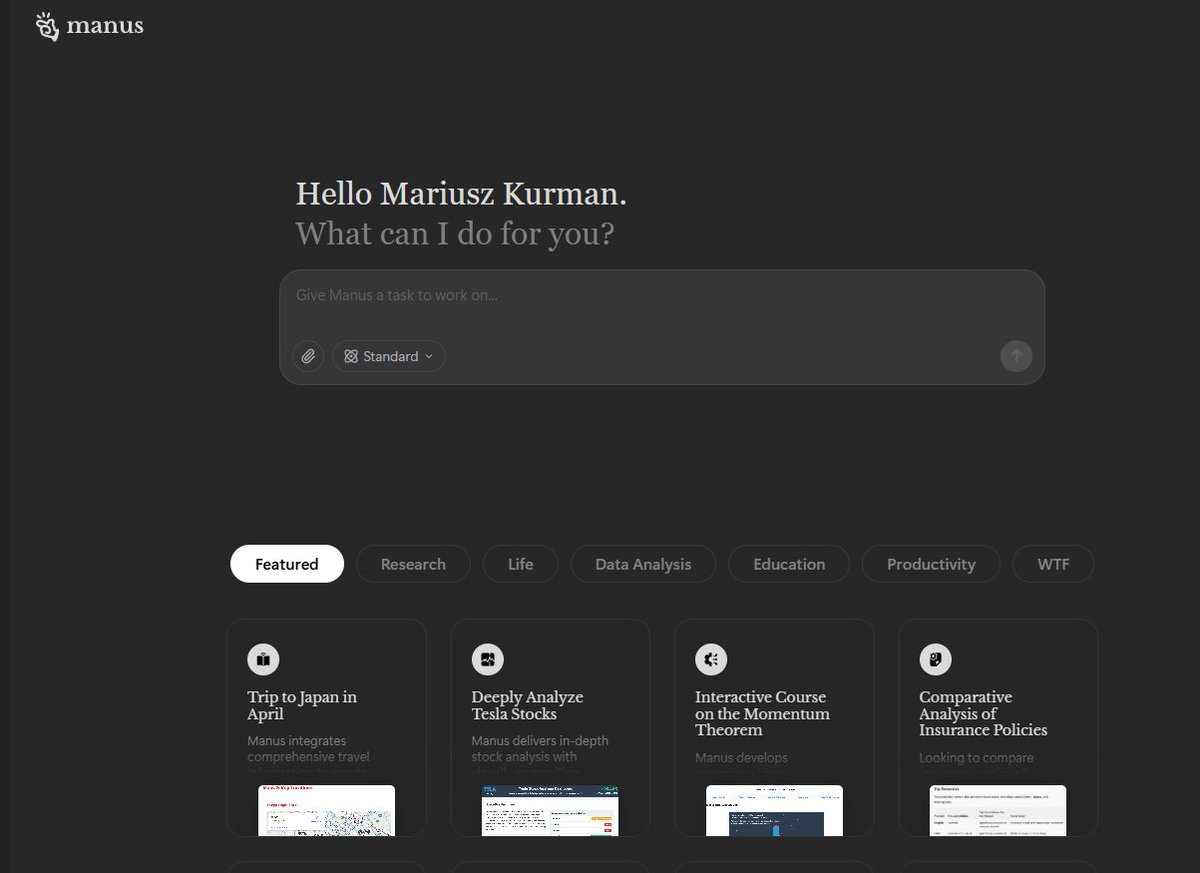Click the Momentum Theorem card icon
Screen dimensions: 1200x873
click(711, 659)
